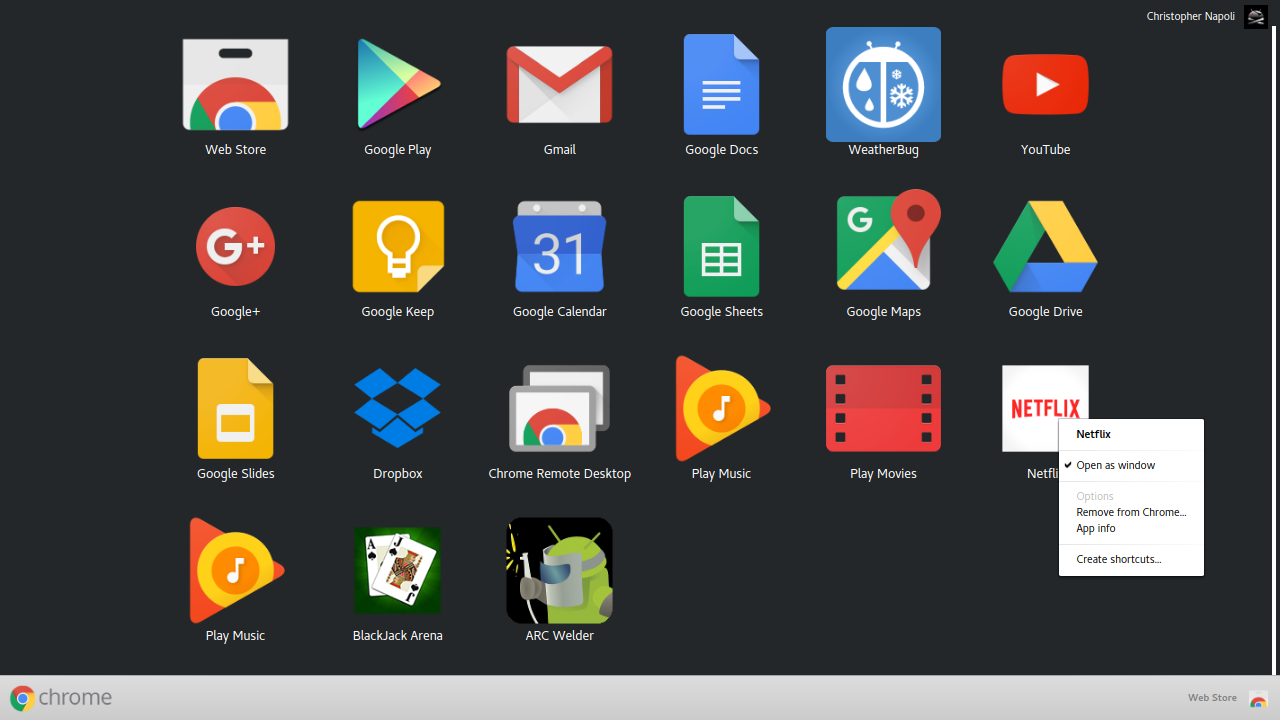Open ARC Welder app
Viewport: 1280px width, 720px height.
click(x=559, y=571)
